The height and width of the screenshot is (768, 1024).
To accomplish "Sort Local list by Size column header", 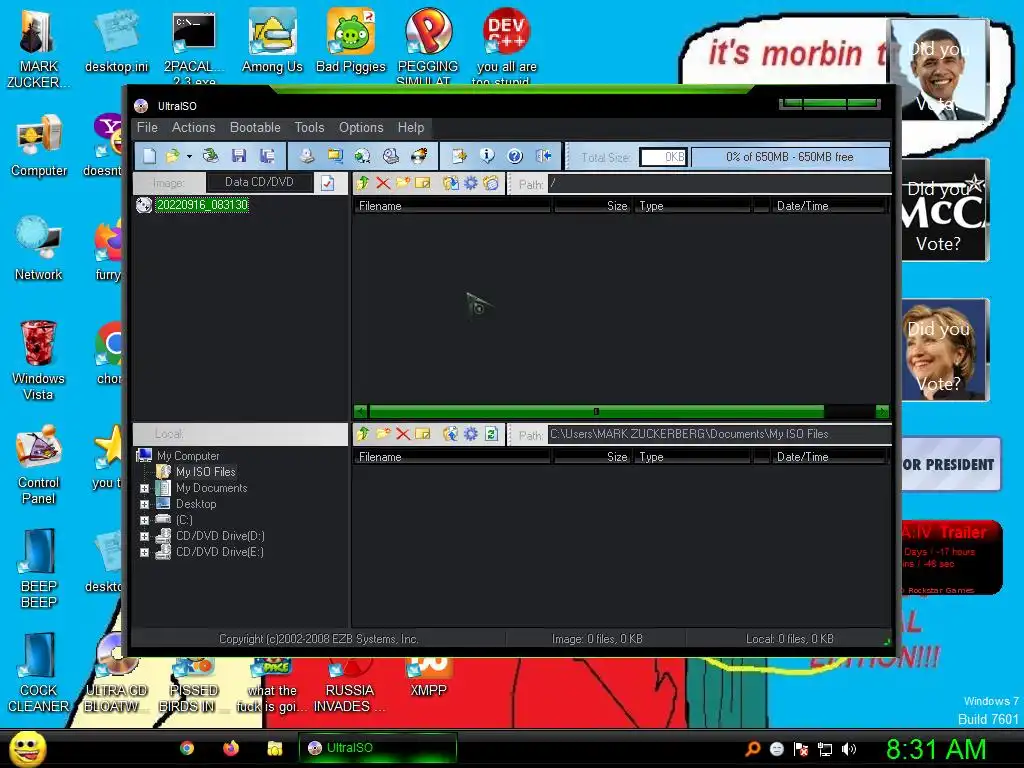I will (x=592, y=457).
